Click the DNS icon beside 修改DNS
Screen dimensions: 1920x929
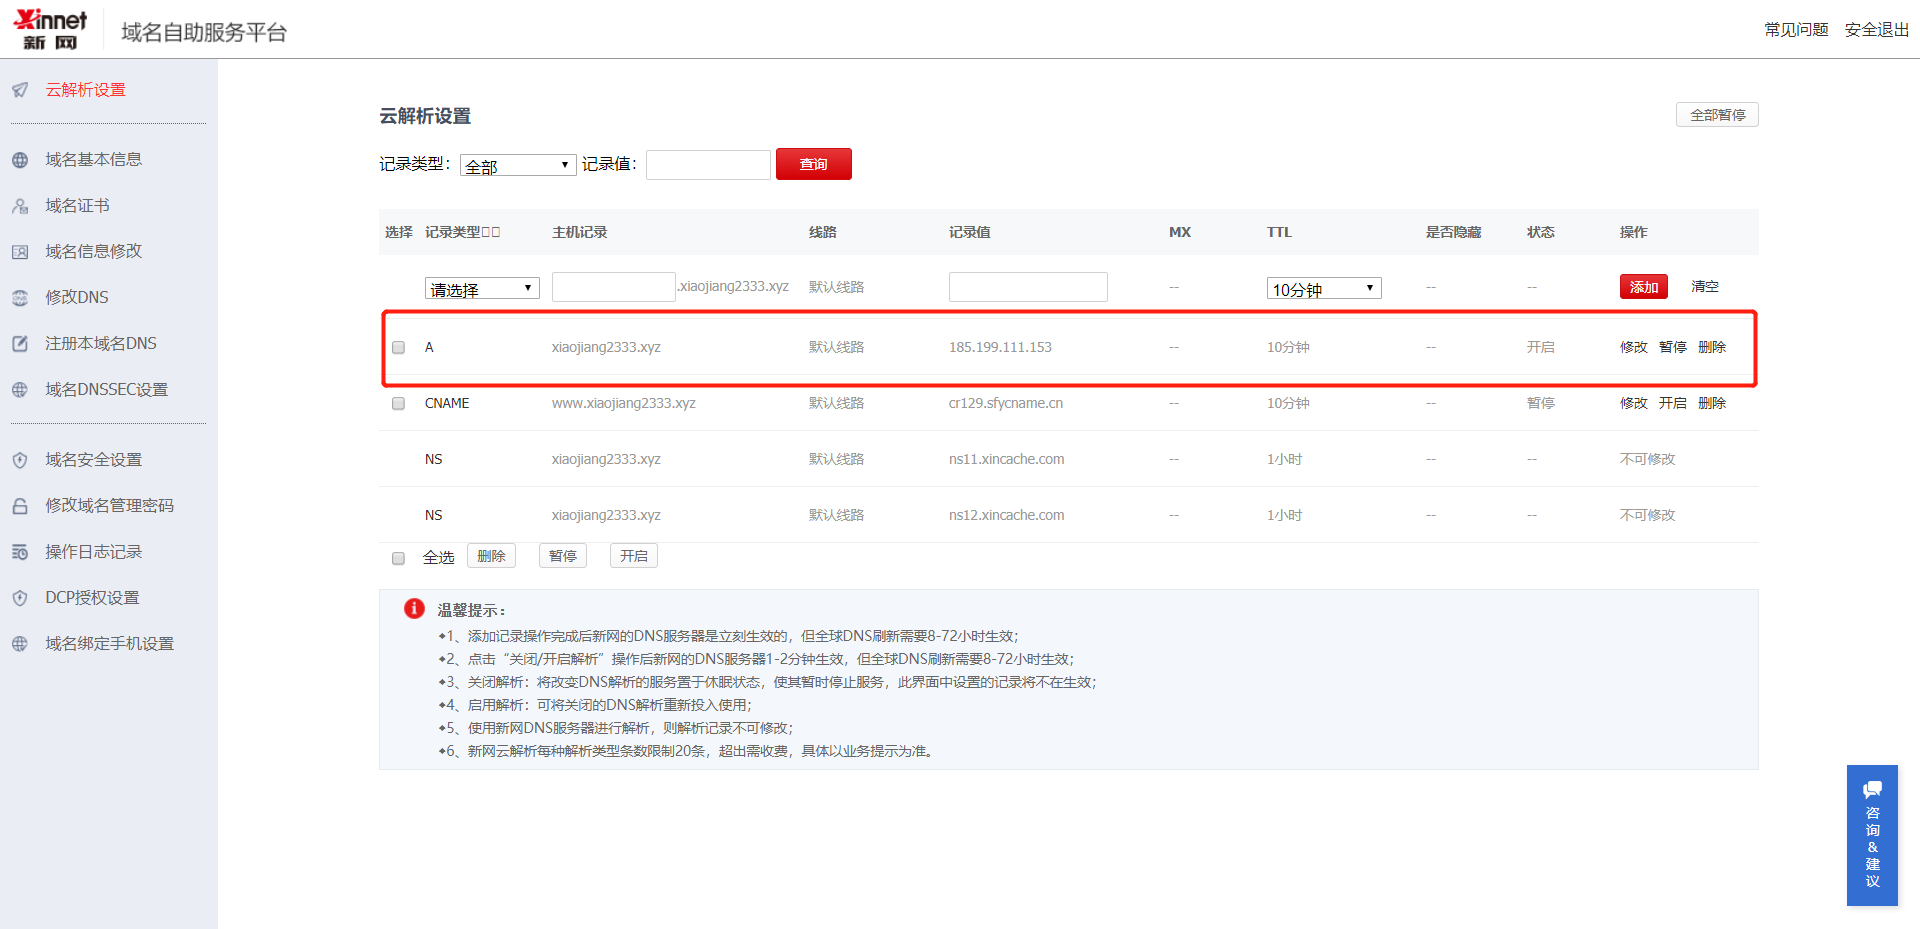pos(20,298)
